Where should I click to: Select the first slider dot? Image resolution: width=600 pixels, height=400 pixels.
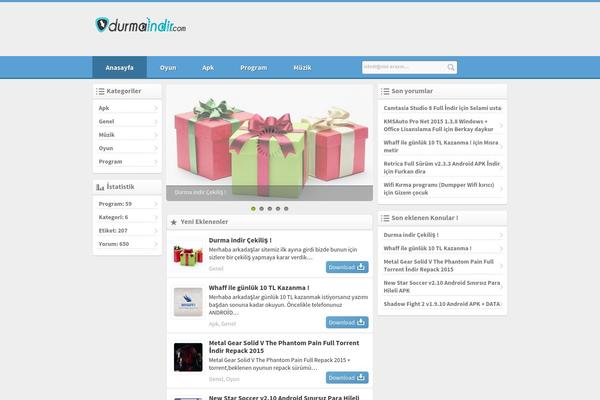click(x=253, y=209)
